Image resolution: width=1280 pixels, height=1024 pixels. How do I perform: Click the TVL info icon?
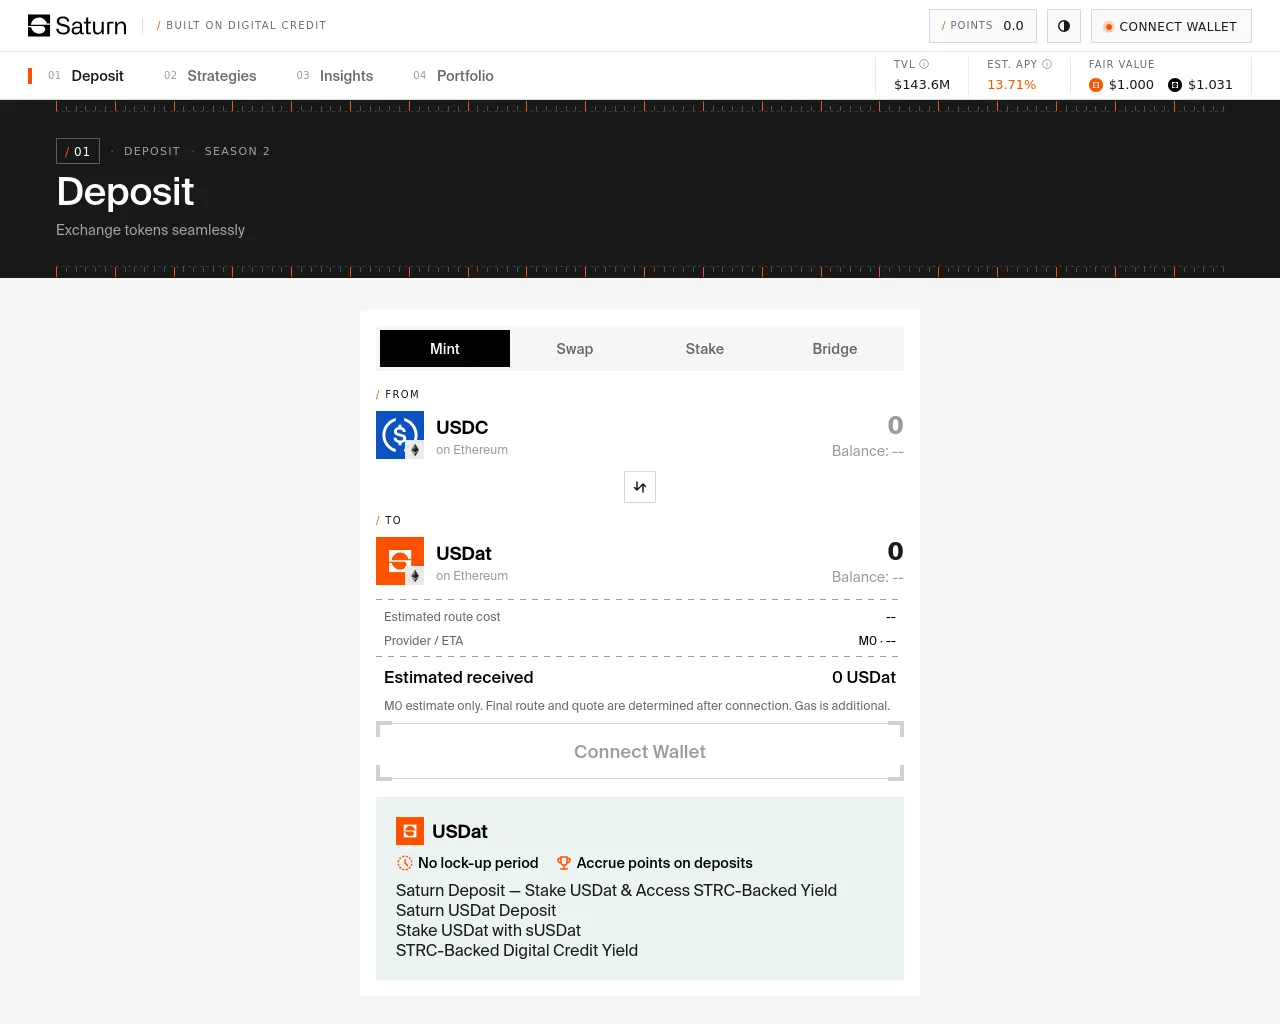point(924,64)
